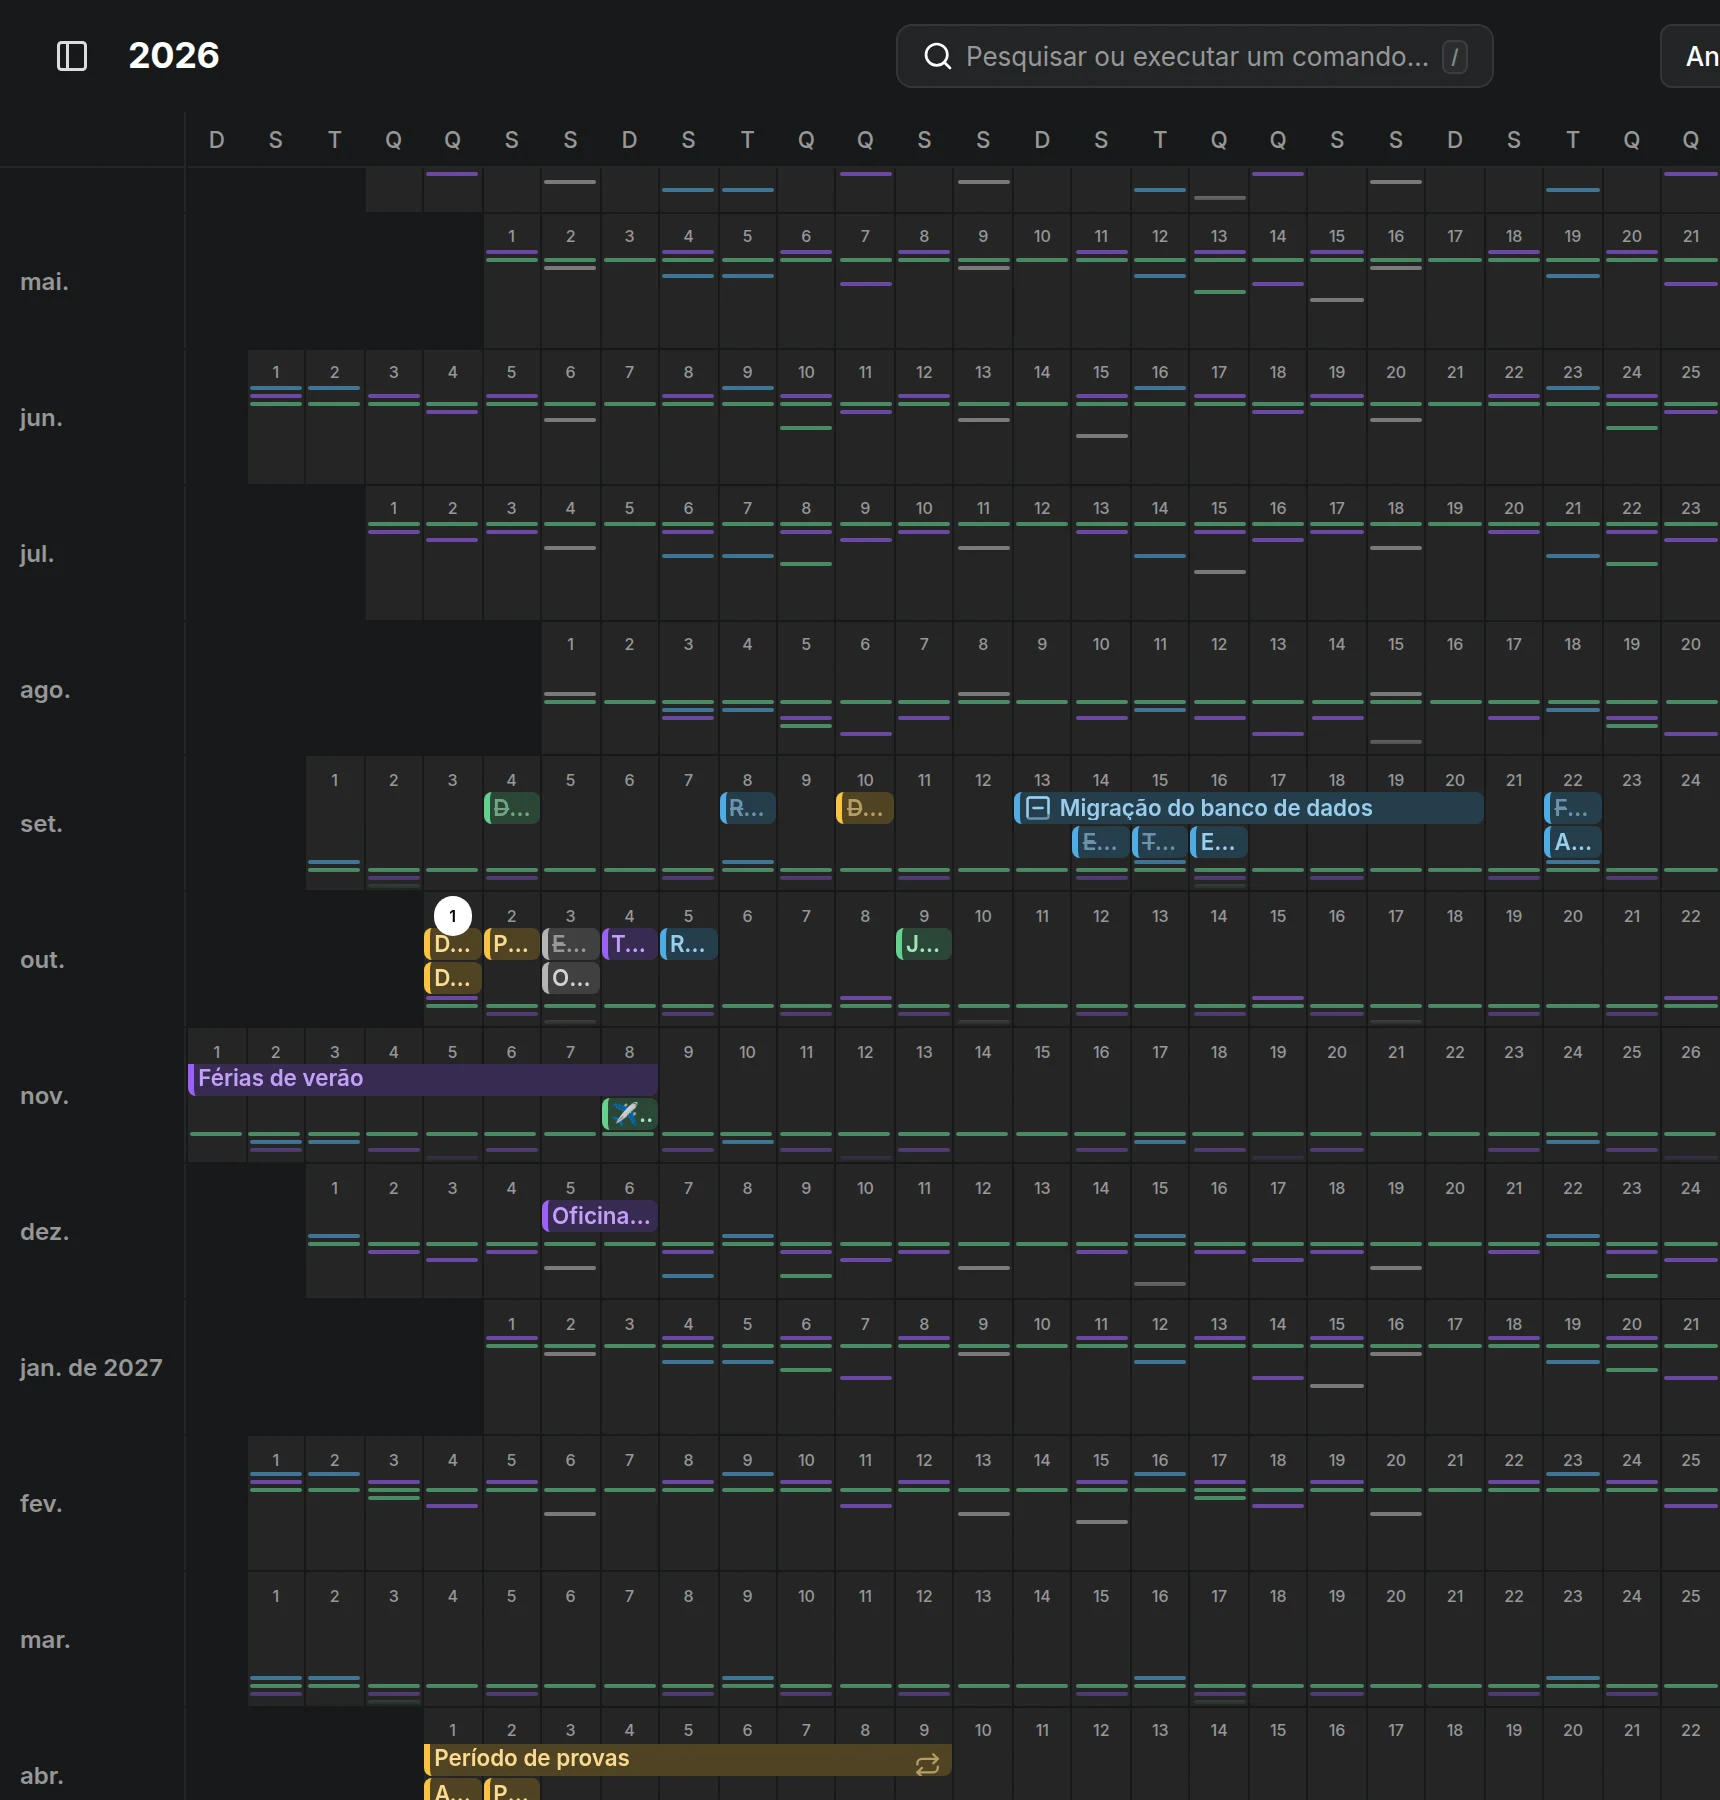This screenshot has width=1720, height=1800.
Task: Toggle the sidebar panel icon
Action: (72, 56)
